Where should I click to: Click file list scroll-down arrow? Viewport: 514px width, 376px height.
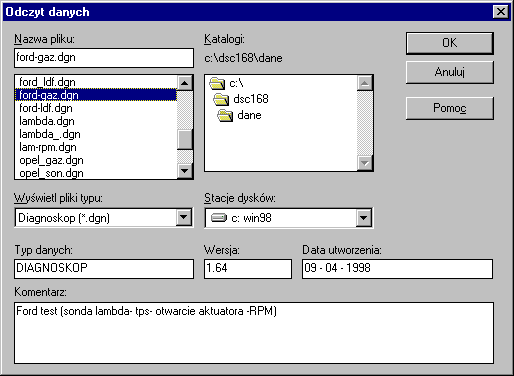pyautogui.click(x=185, y=171)
